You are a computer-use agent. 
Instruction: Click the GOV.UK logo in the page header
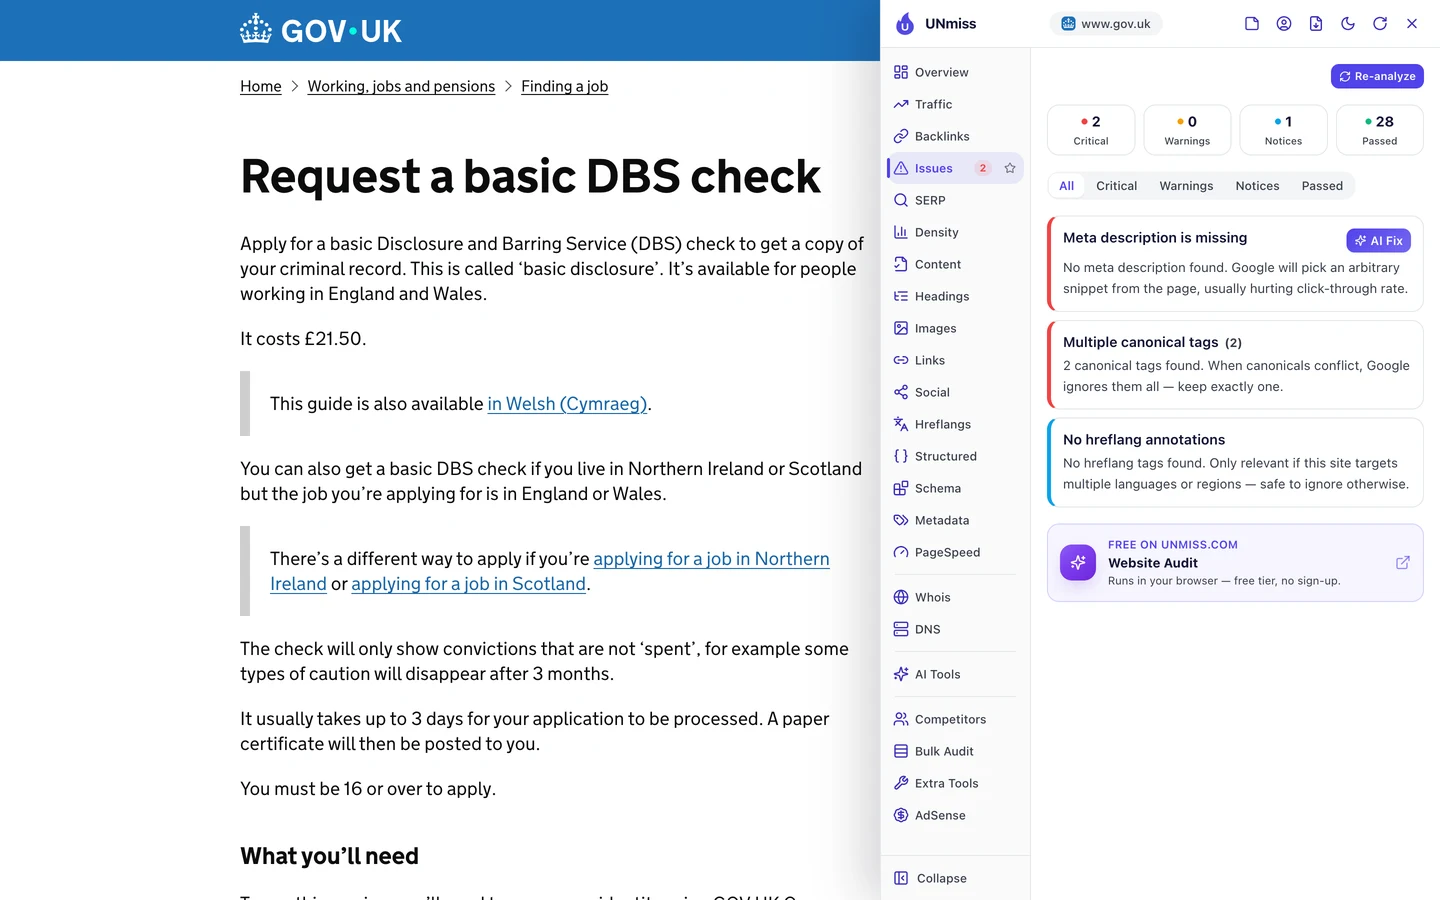tap(321, 30)
